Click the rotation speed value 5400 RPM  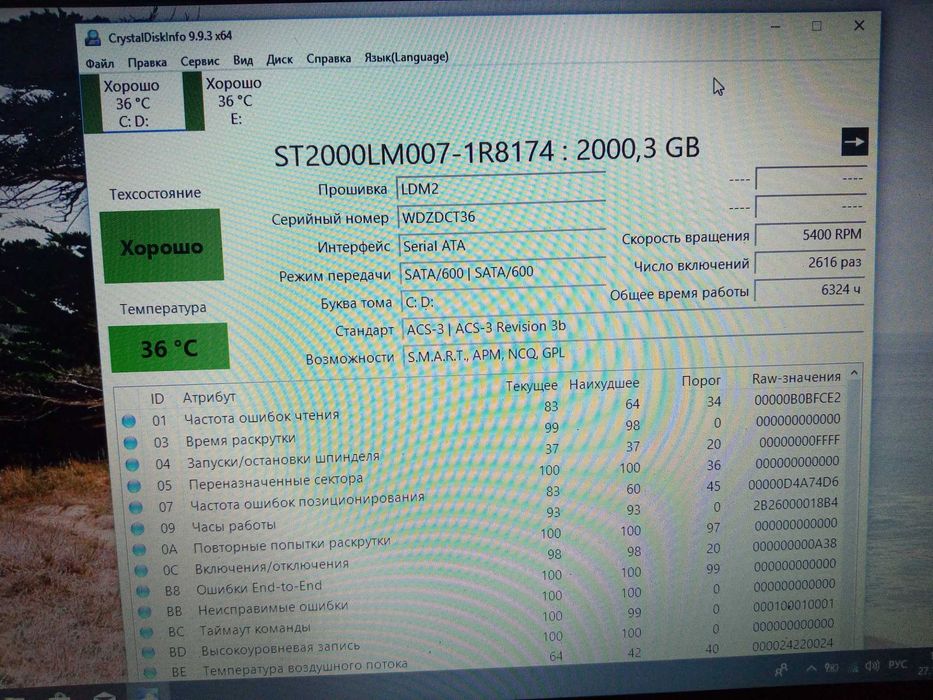tap(810, 235)
